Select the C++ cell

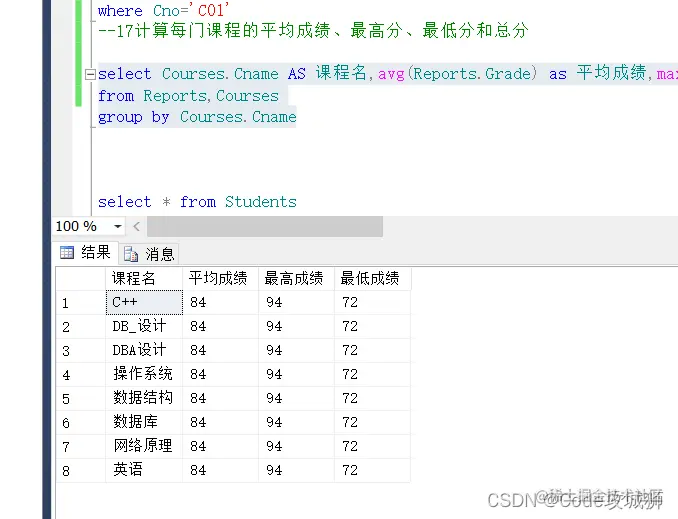[144, 302]
